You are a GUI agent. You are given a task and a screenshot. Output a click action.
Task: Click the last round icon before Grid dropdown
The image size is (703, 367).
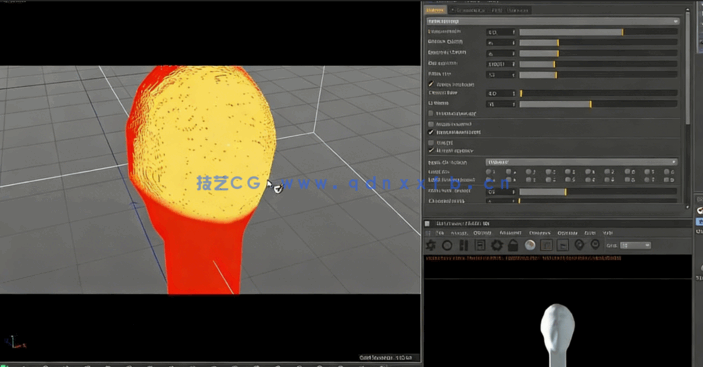point(595,244)
